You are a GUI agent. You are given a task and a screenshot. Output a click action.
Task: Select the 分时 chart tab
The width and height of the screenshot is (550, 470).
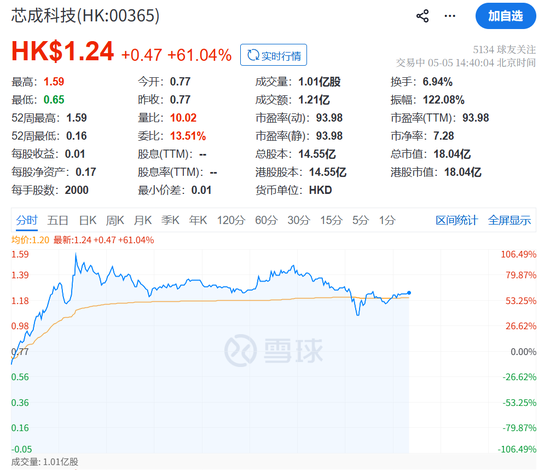(27, 220)
